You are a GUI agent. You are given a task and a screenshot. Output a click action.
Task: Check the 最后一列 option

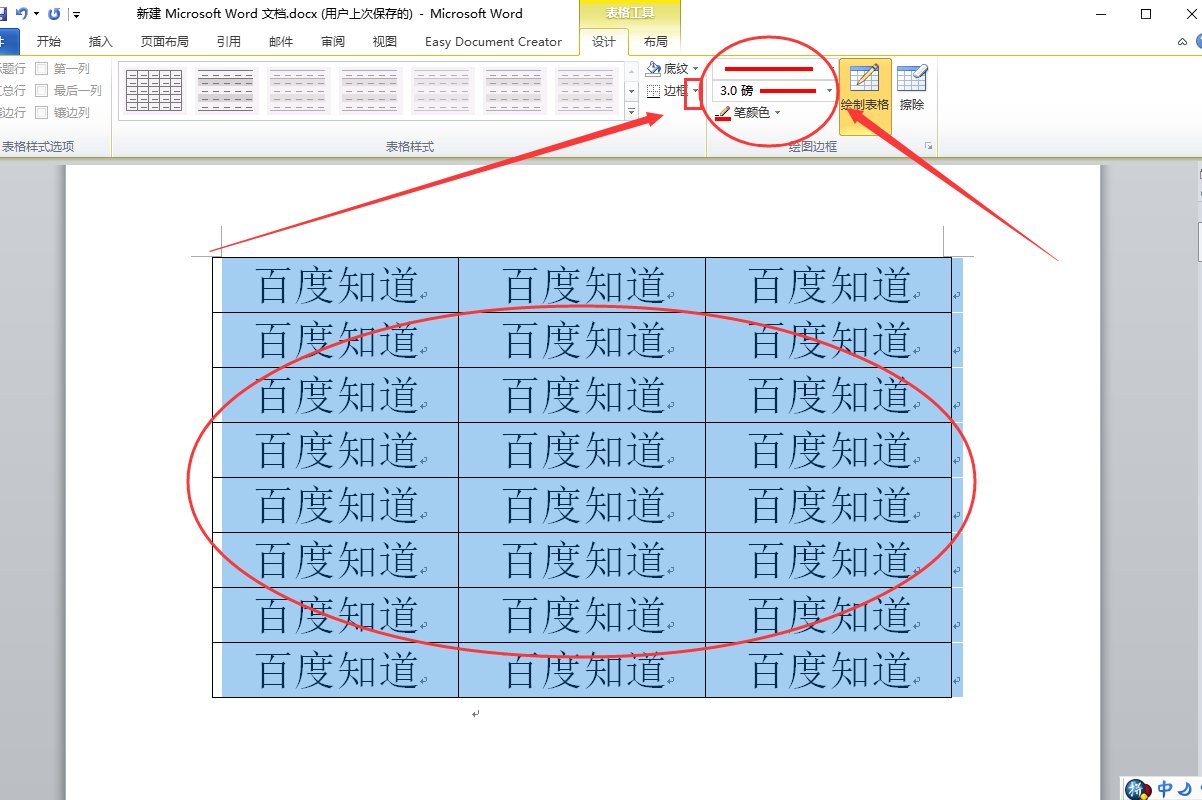point(42,89)
